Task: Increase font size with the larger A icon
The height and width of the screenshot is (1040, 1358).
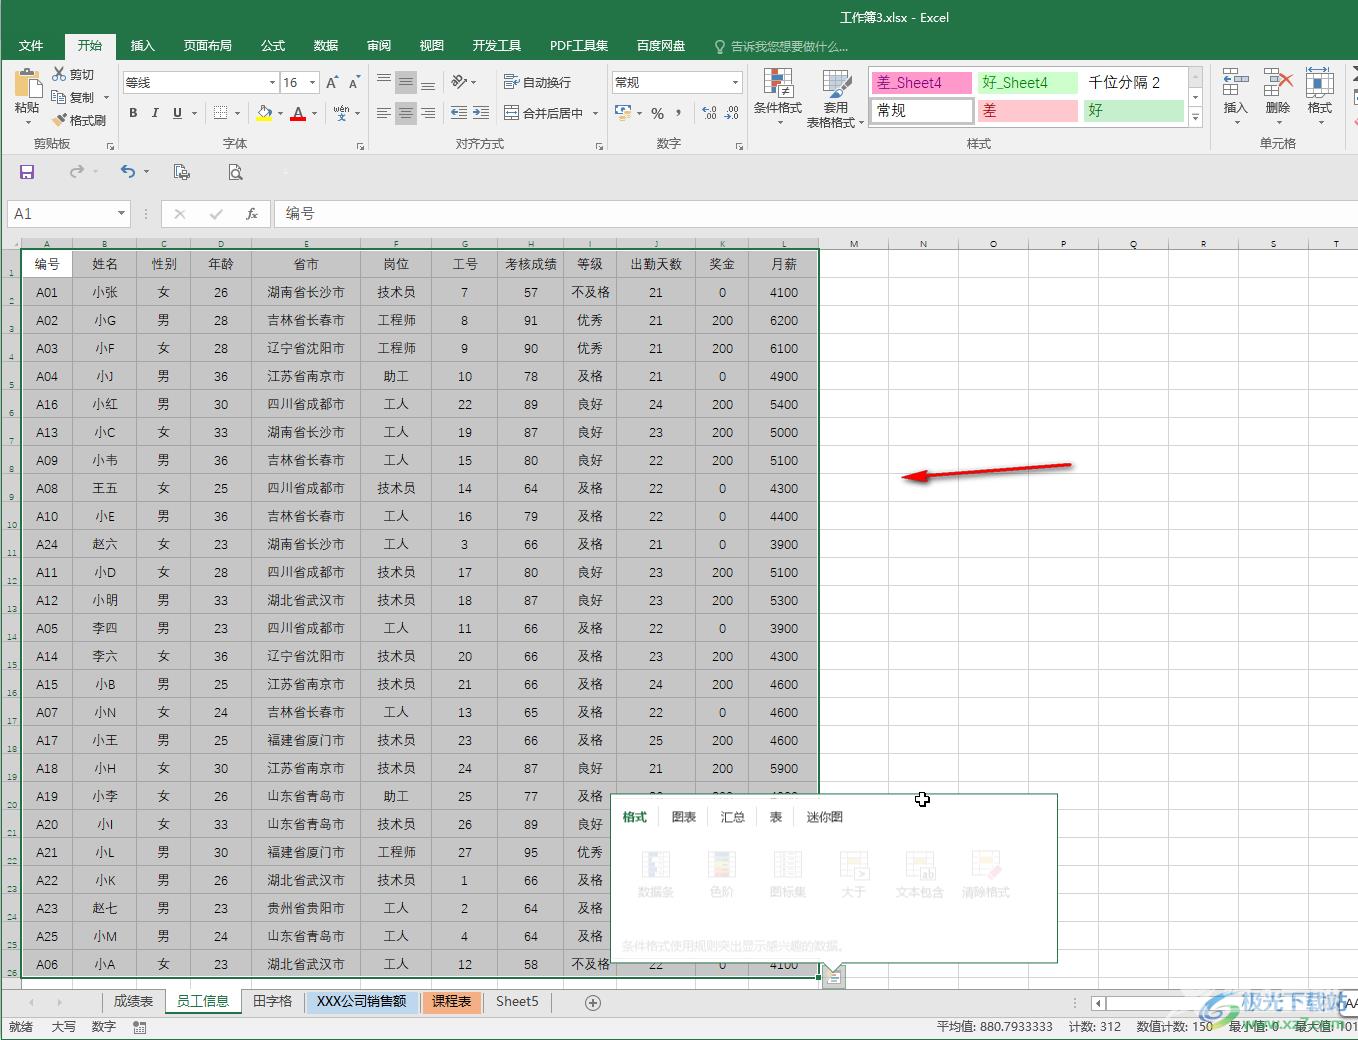Action: click(332, 82)
